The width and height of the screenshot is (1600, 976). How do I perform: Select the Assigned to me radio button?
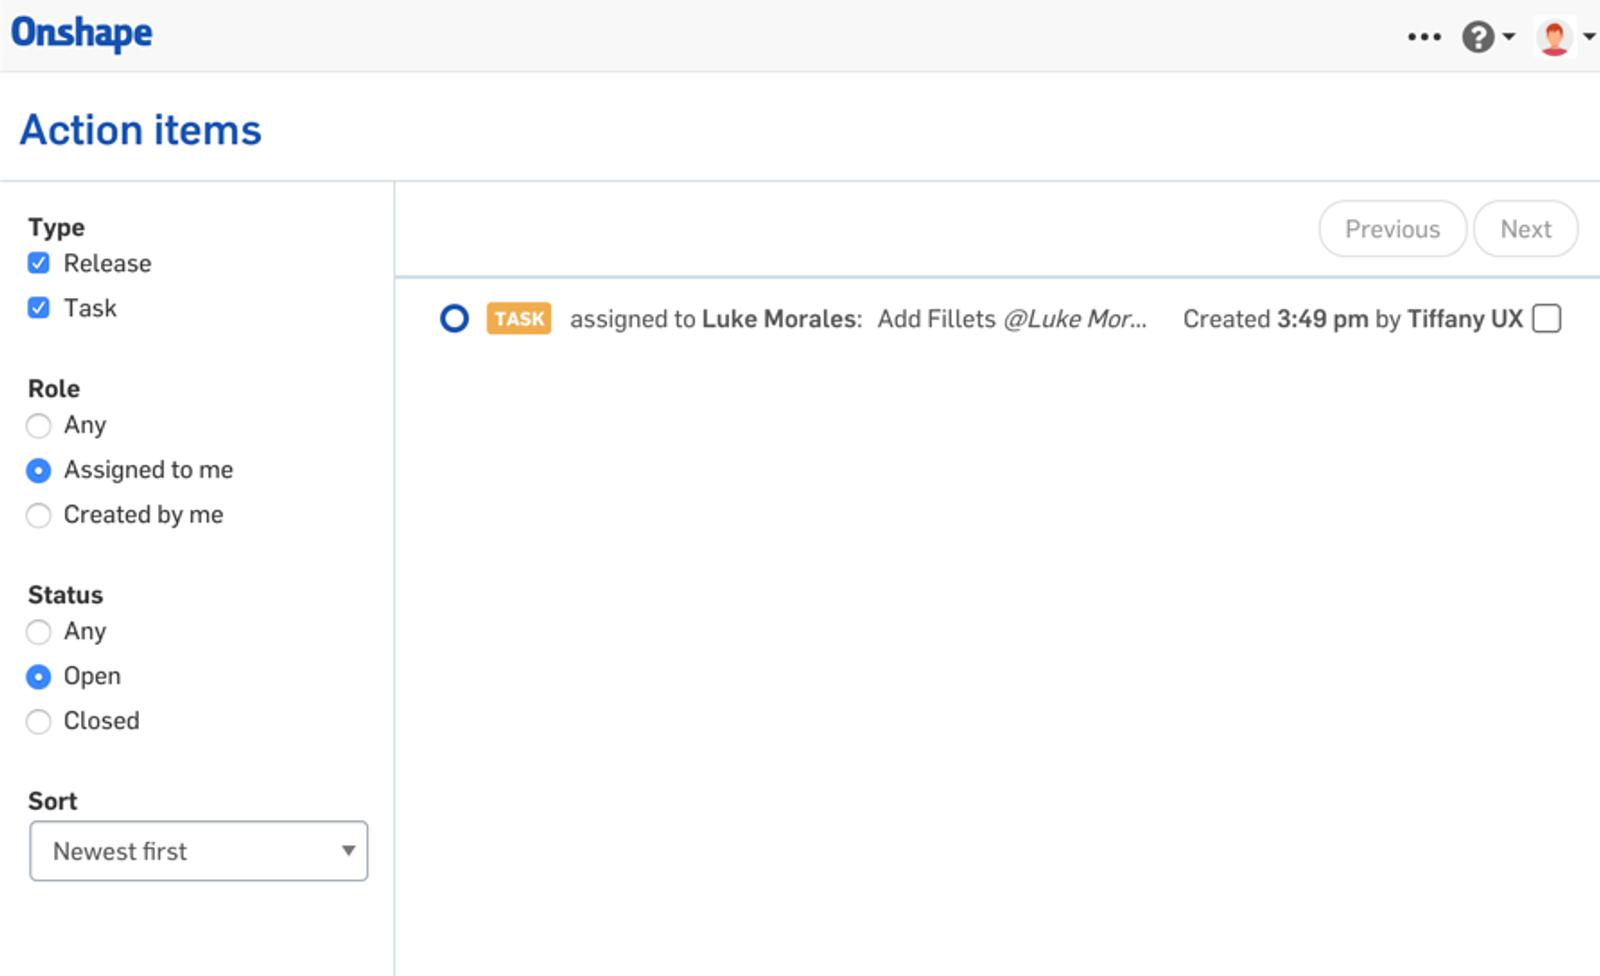39,470
